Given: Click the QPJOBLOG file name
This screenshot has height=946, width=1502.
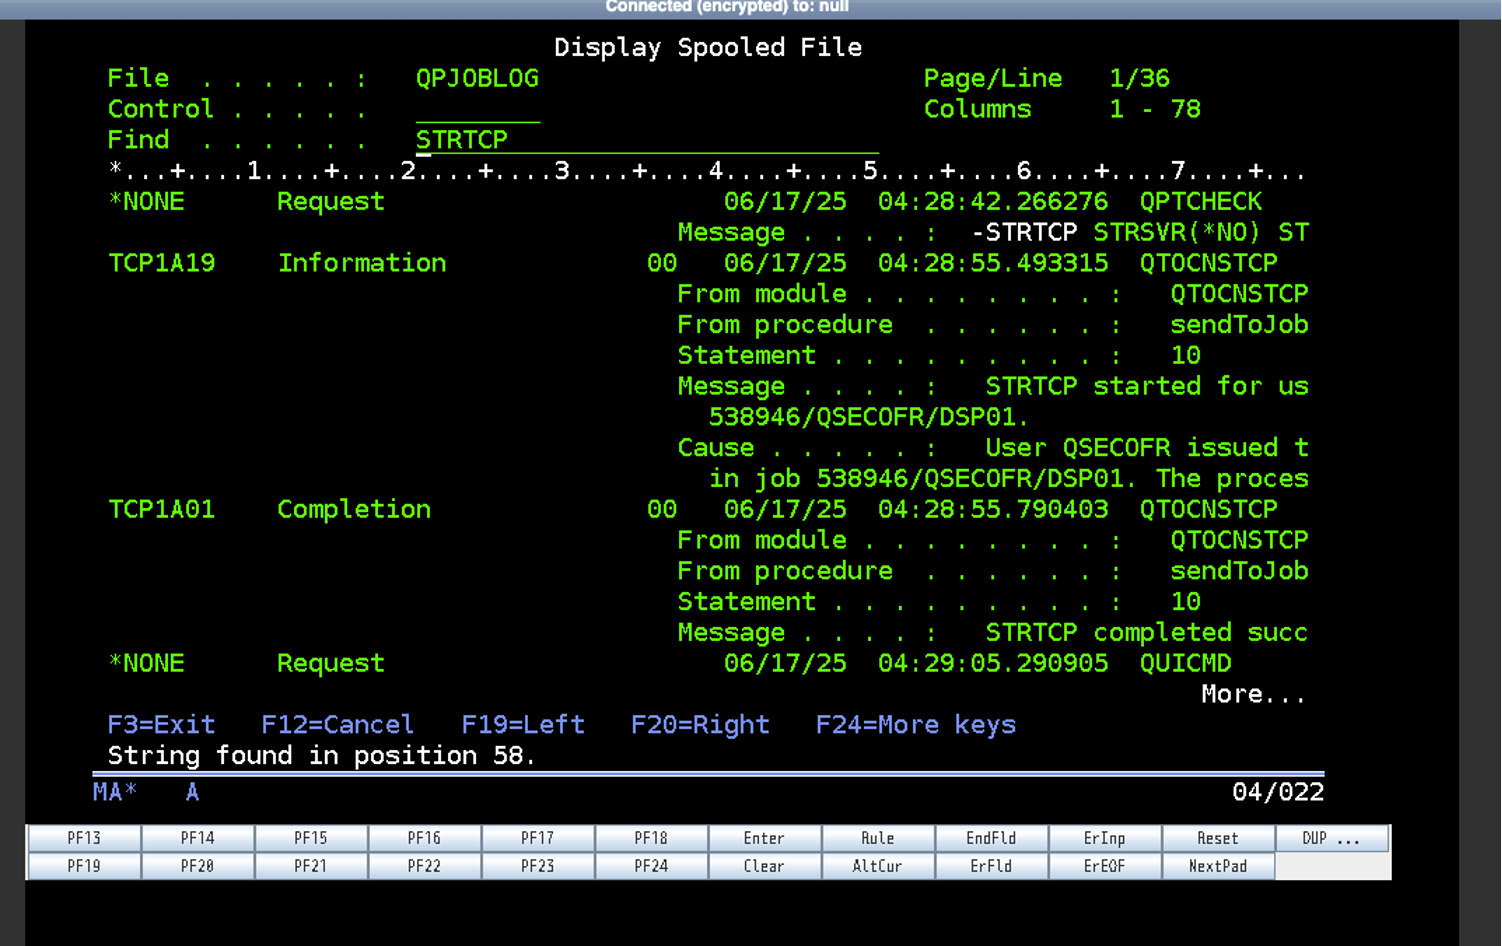Looking at the screenshot, I should click(477, 78).
